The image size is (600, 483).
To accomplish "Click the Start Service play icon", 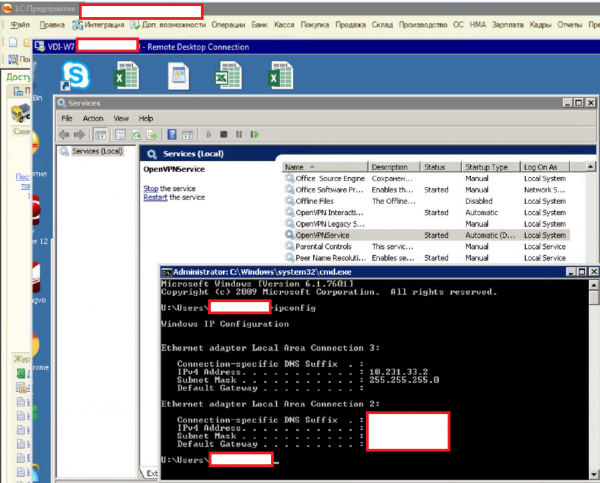I will click(210, 134).
